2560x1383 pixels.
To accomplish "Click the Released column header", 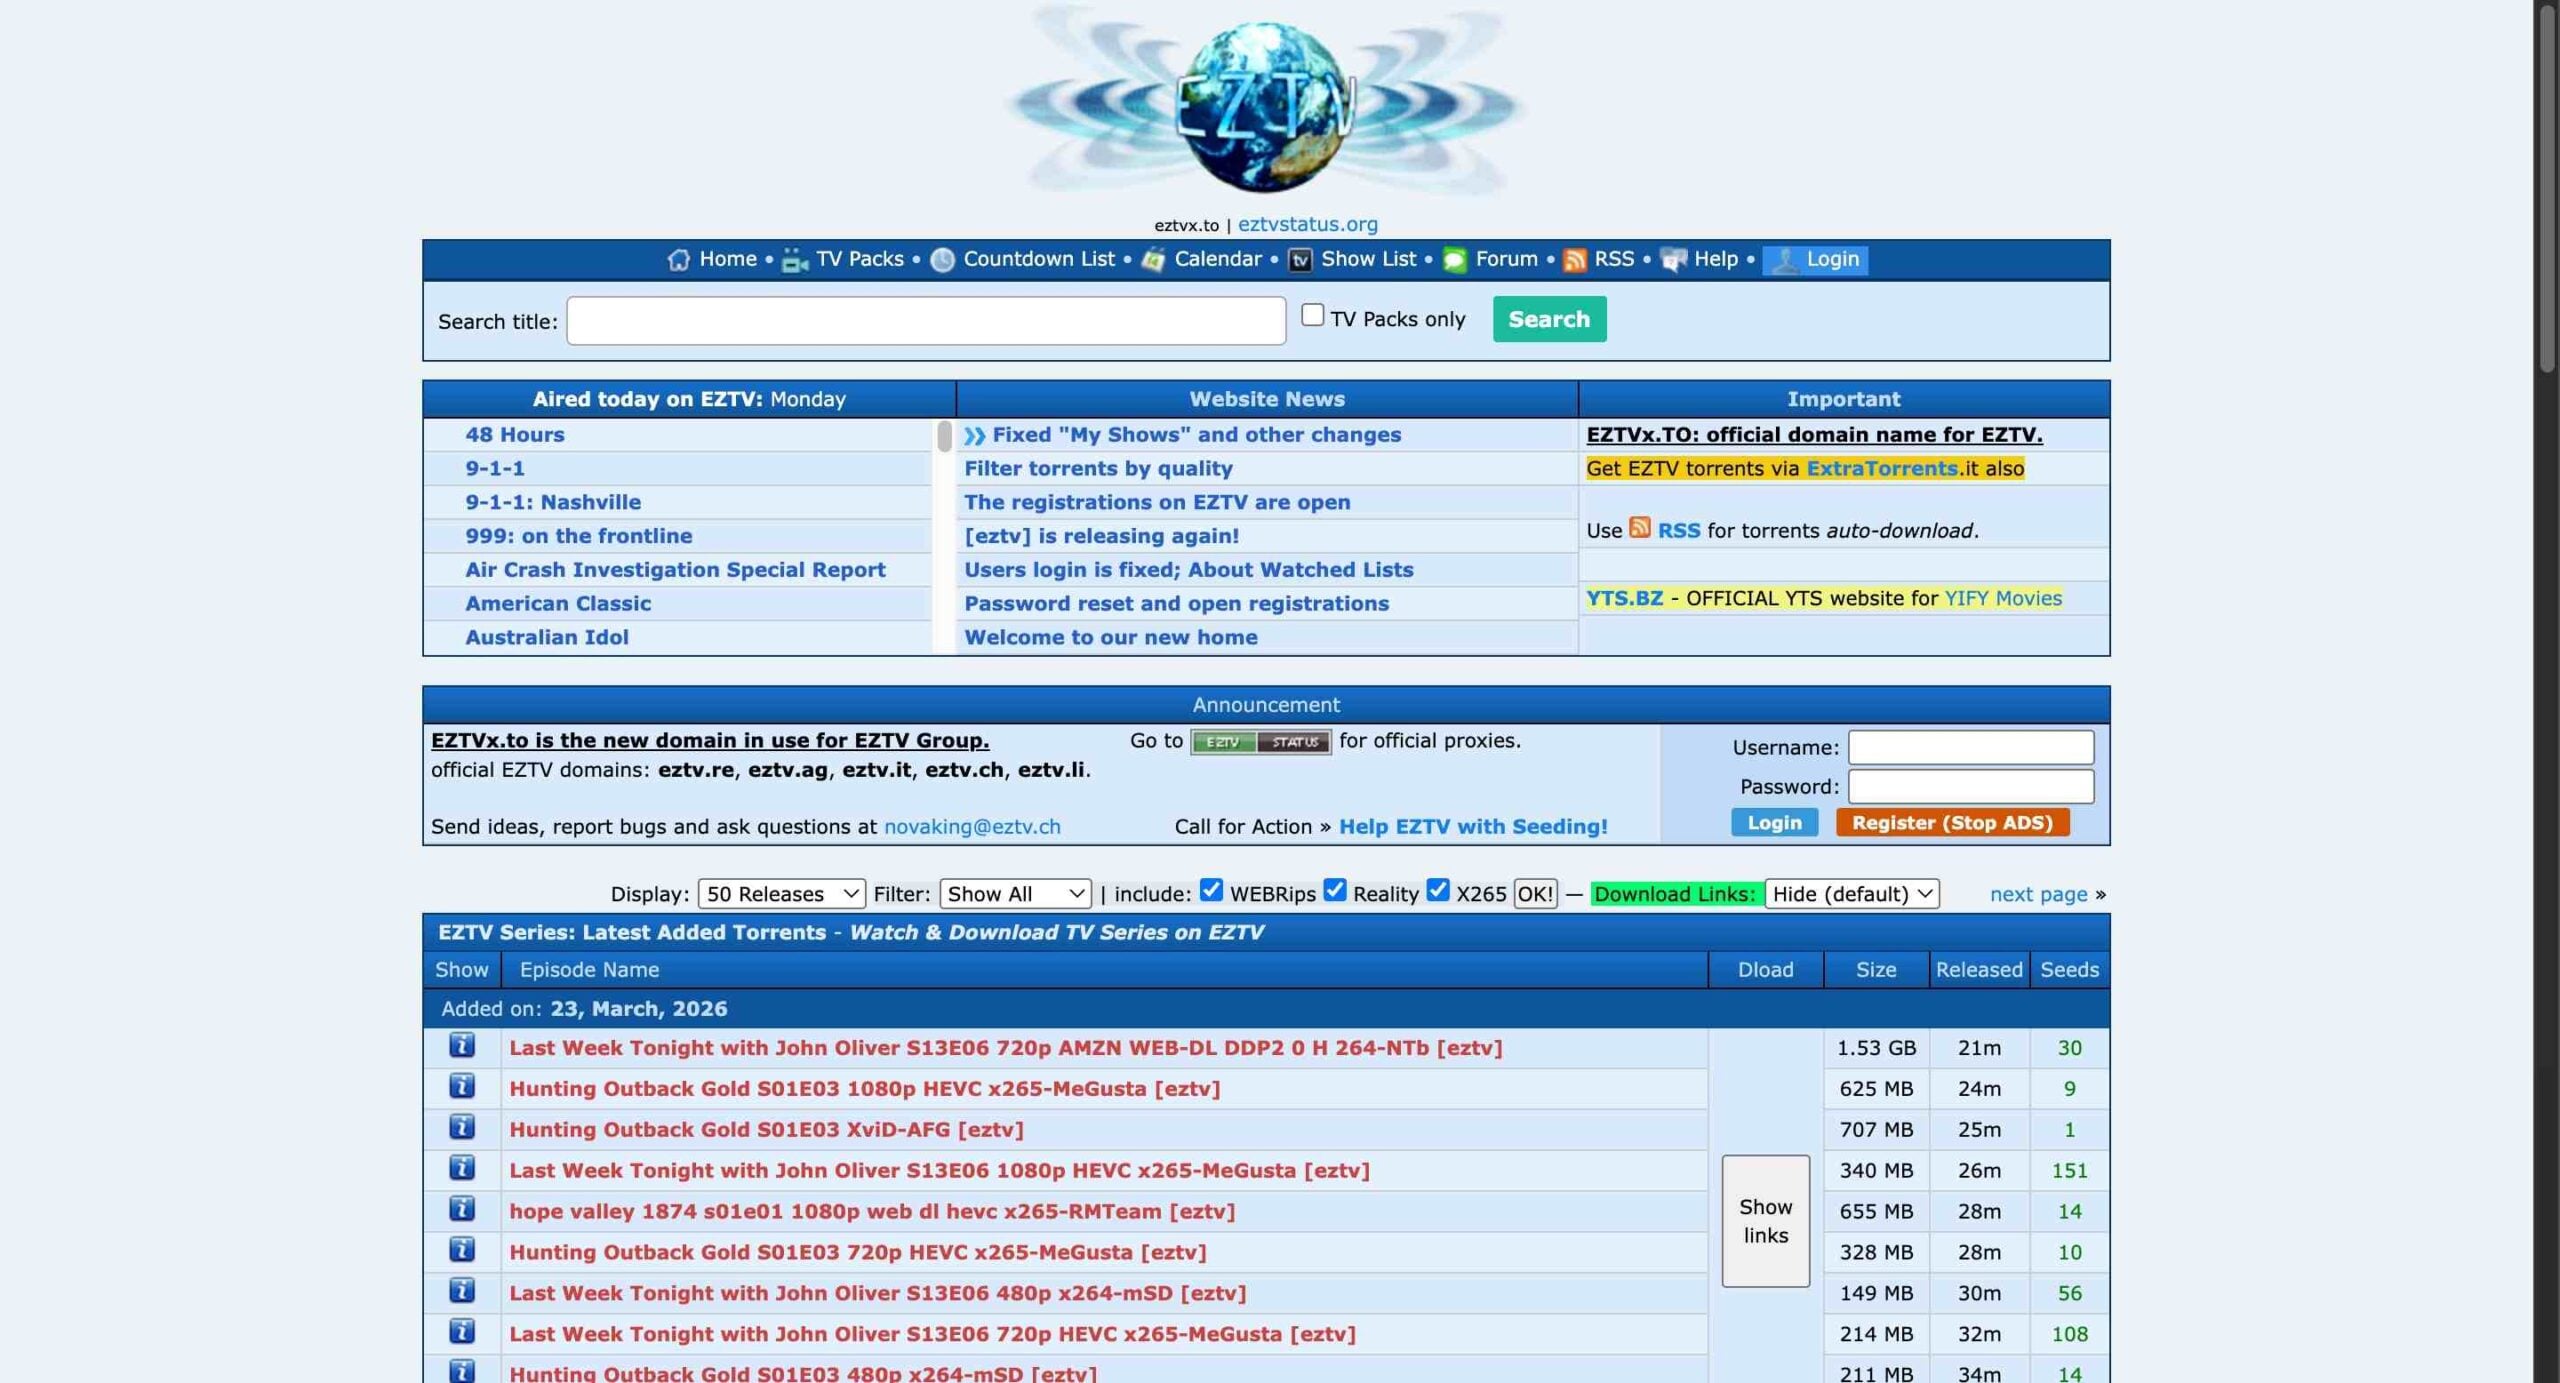I will click(x=1978, y=969).
